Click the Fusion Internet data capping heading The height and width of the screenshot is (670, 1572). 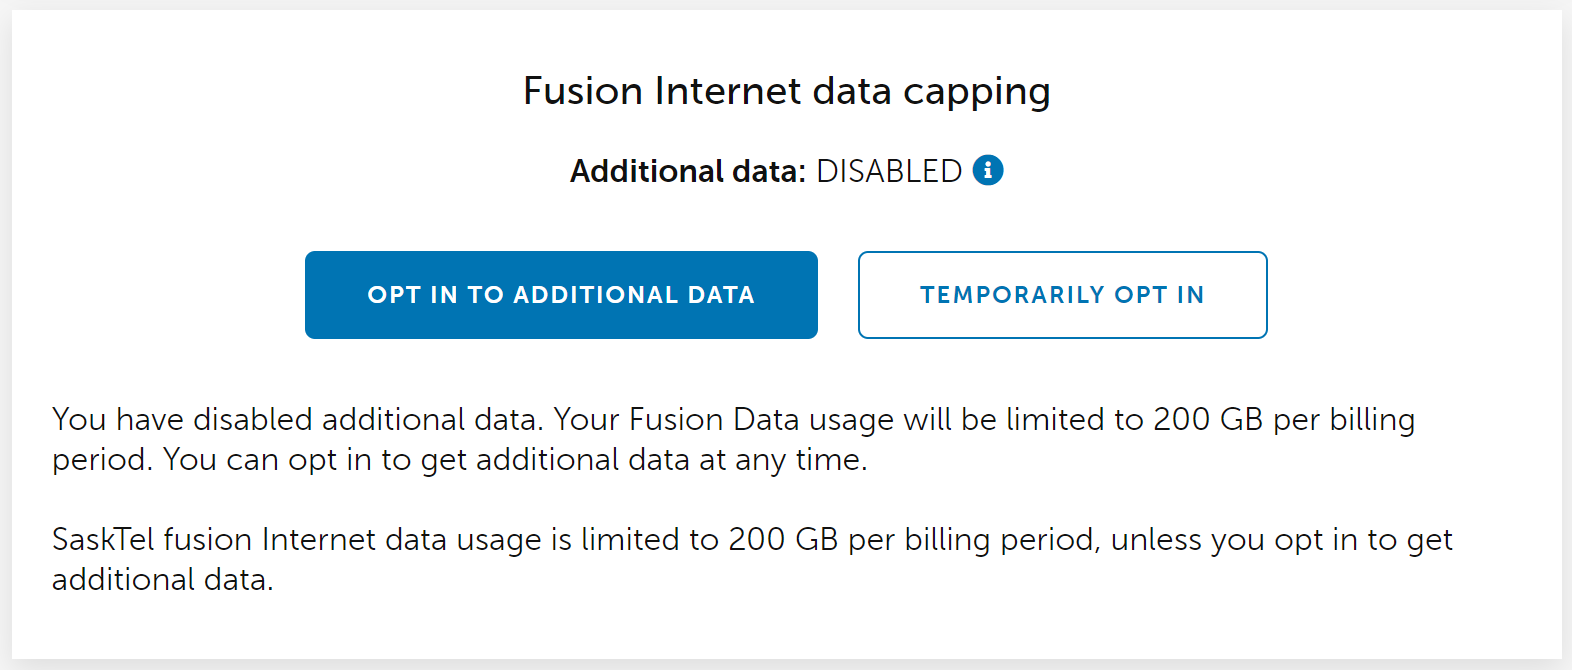click(786, 91)
